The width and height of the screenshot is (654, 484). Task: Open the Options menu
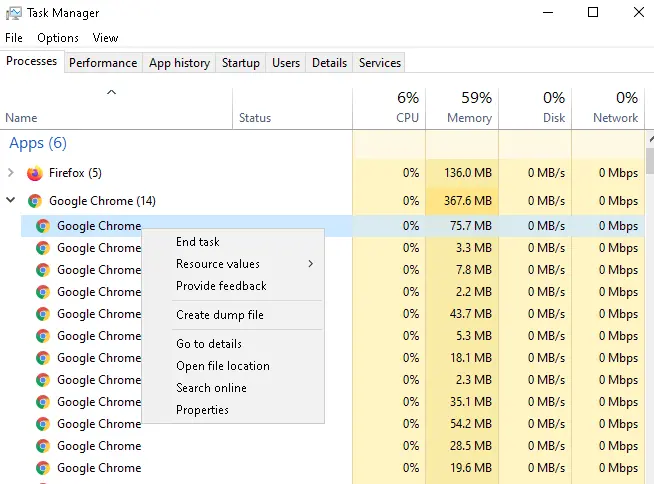[58, 38]
